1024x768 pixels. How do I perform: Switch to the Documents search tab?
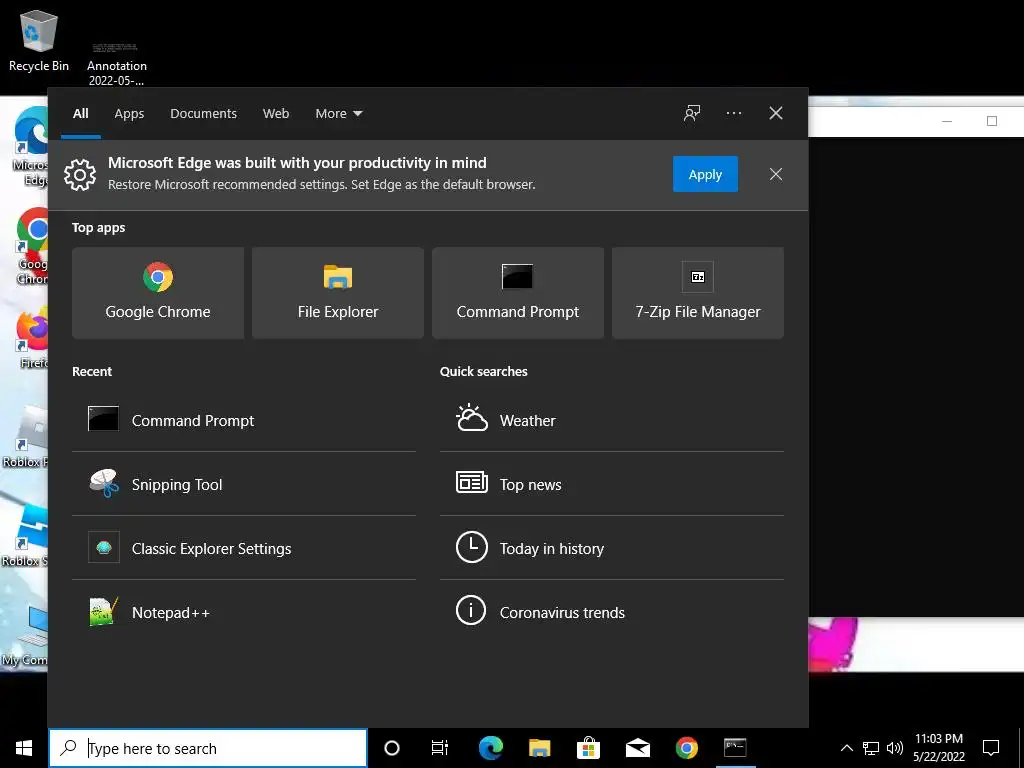click(203, 114)
